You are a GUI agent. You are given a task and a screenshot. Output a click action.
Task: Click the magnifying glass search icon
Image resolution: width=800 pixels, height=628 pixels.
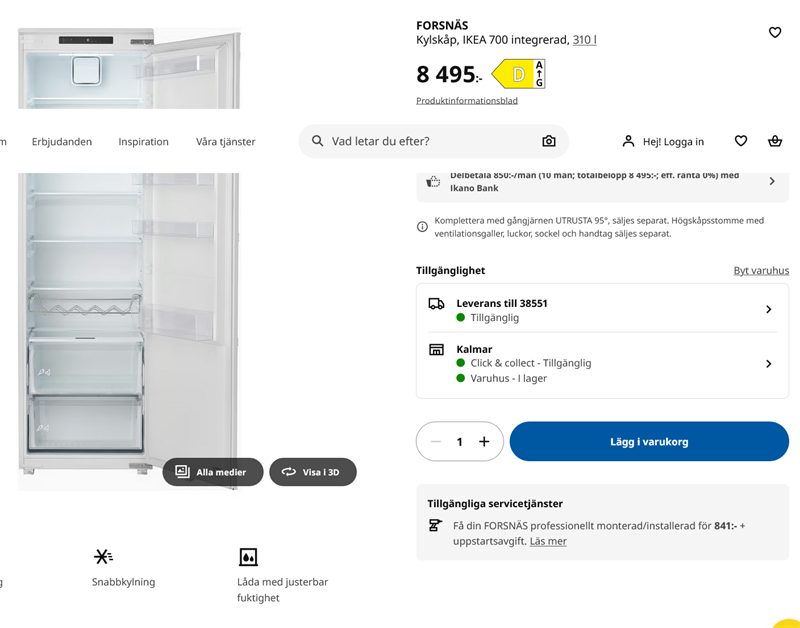(317, 141)
